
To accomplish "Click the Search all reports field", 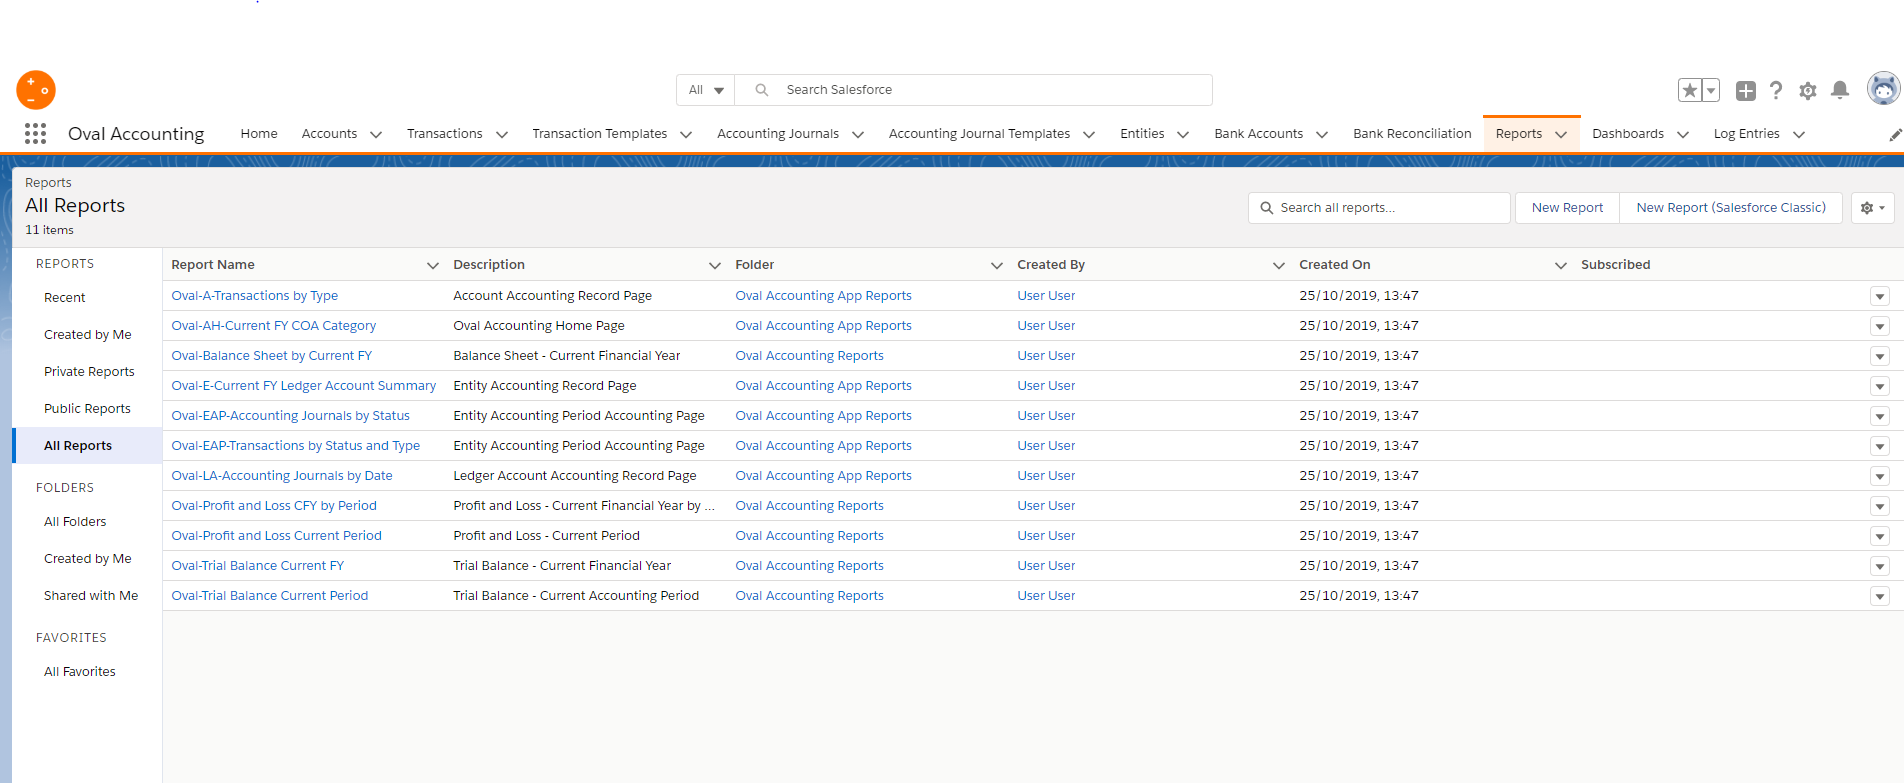I will pyautogui.click(x=1379, y=208).
